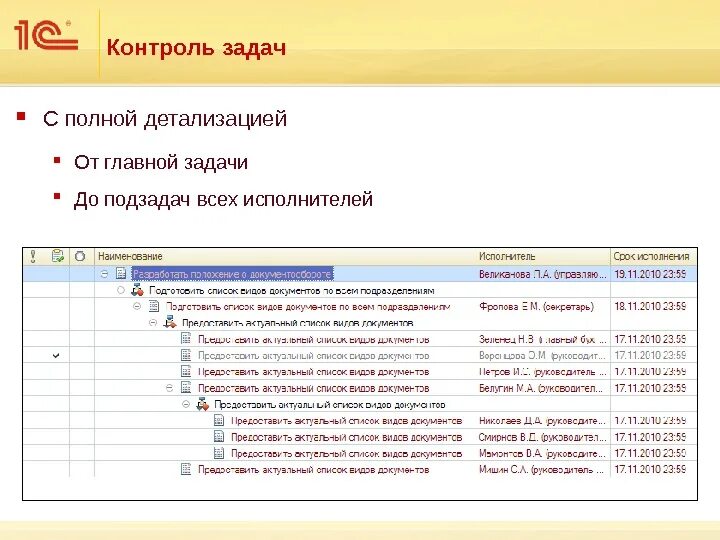Click bullet text 'С полной детализацией'
The height and width of the screenshot is (540, 720).
click(165, 118)
